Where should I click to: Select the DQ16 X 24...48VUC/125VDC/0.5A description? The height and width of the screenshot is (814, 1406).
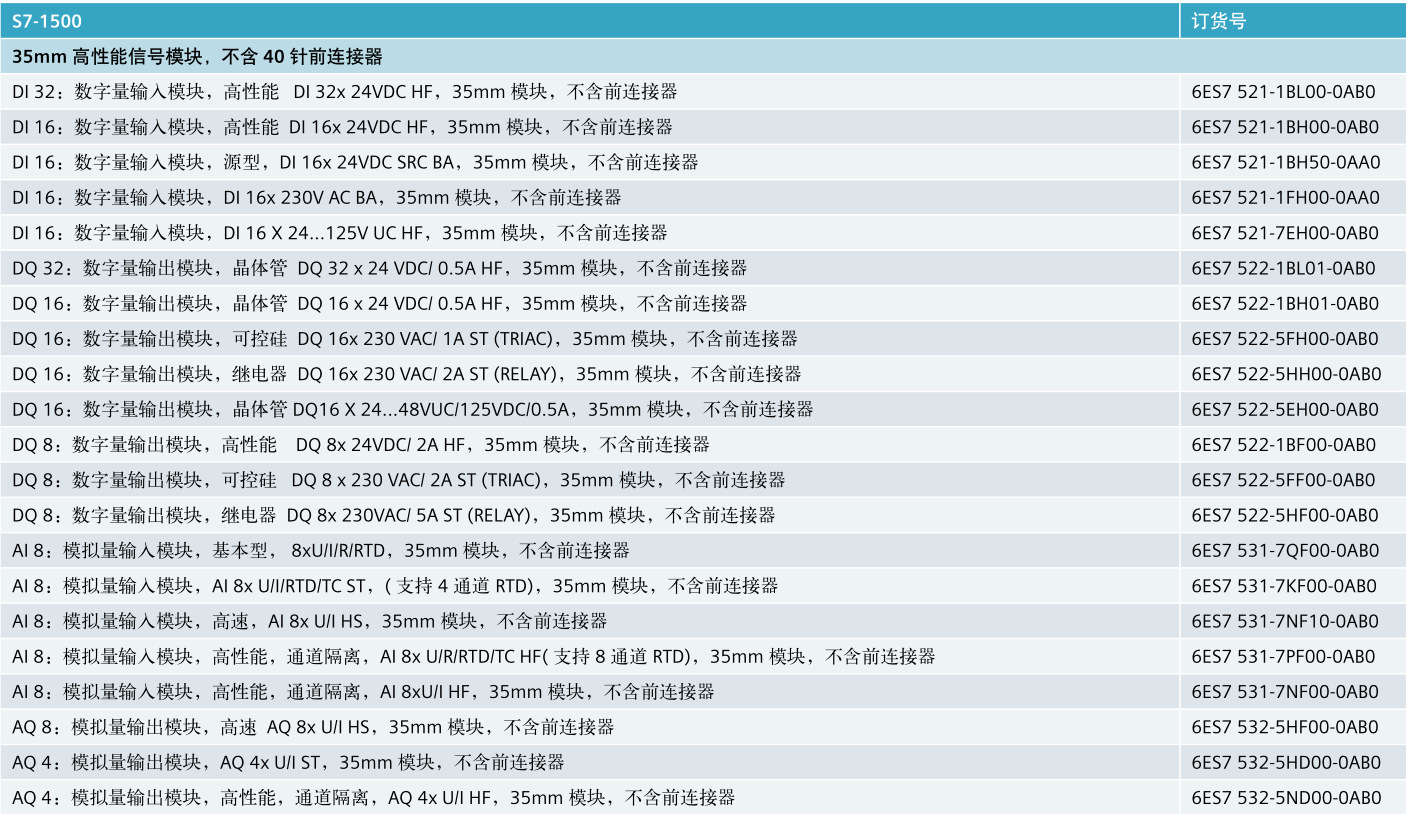[x=413, y=410]
